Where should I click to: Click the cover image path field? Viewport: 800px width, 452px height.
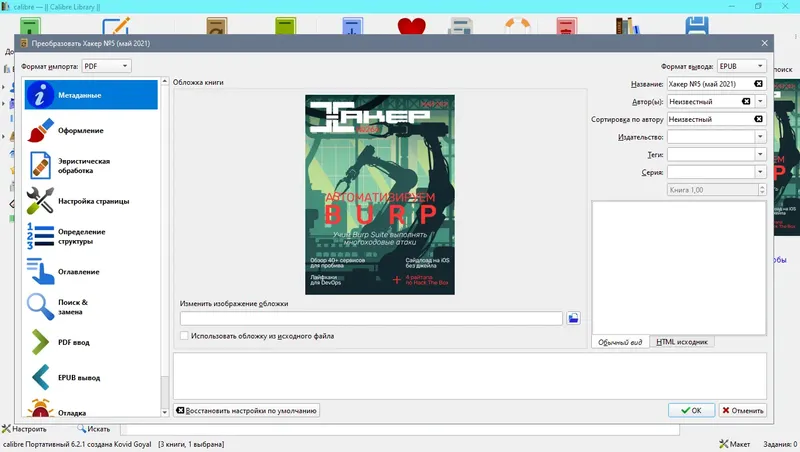pyautogui.click(x=371, y=318)
